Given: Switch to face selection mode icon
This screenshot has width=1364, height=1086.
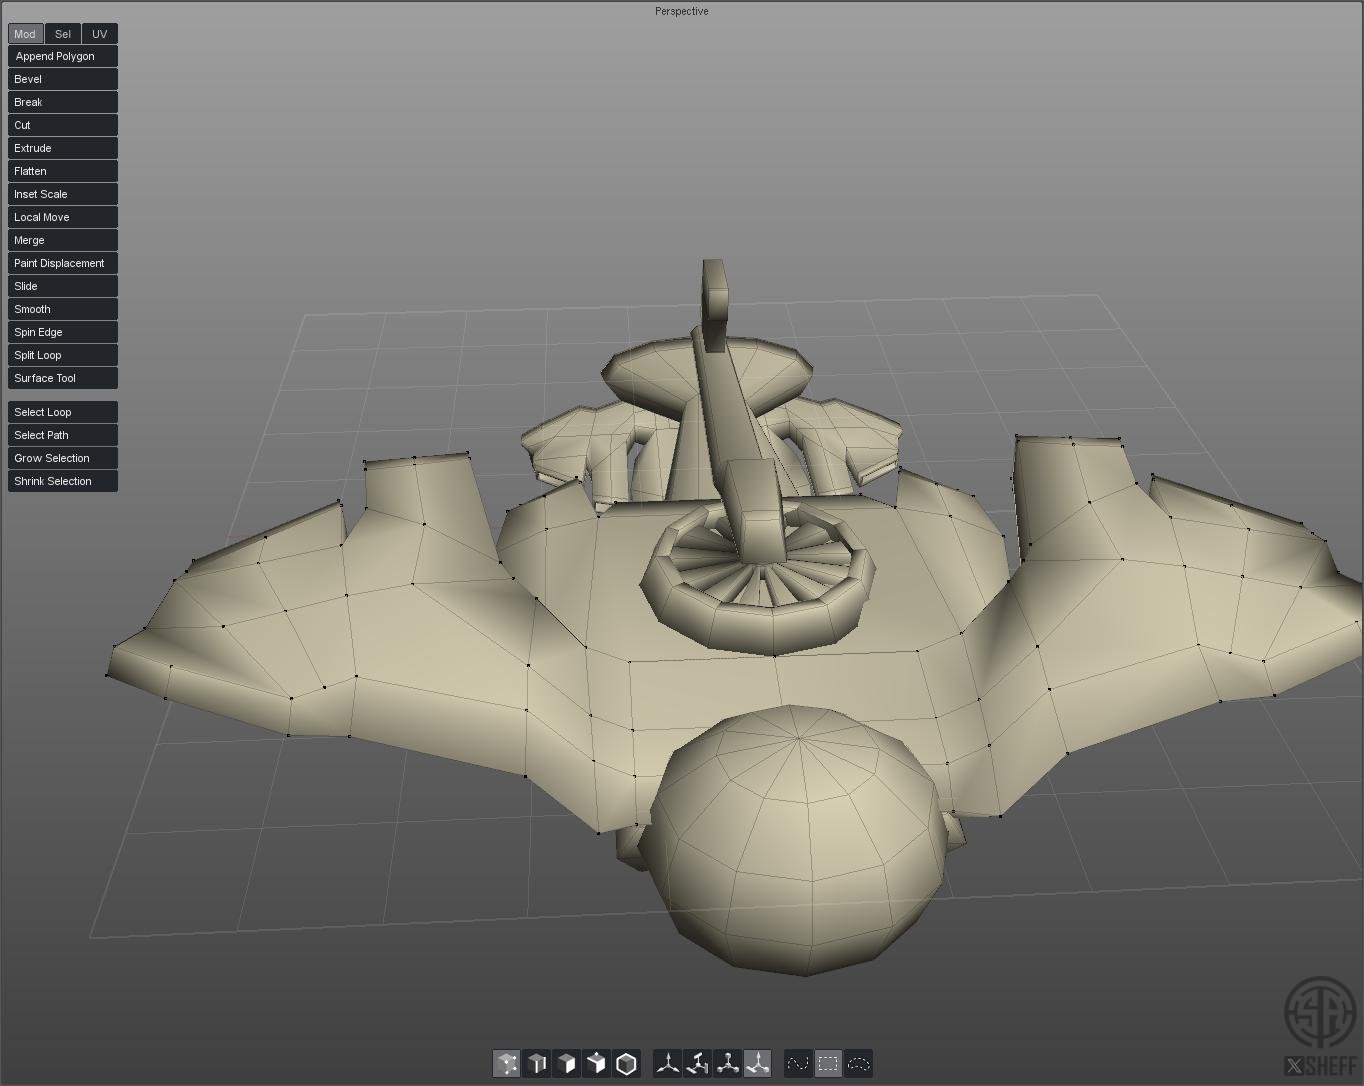Looking at the screenshot, I should pyautogui.click(x=567, y=1064).
